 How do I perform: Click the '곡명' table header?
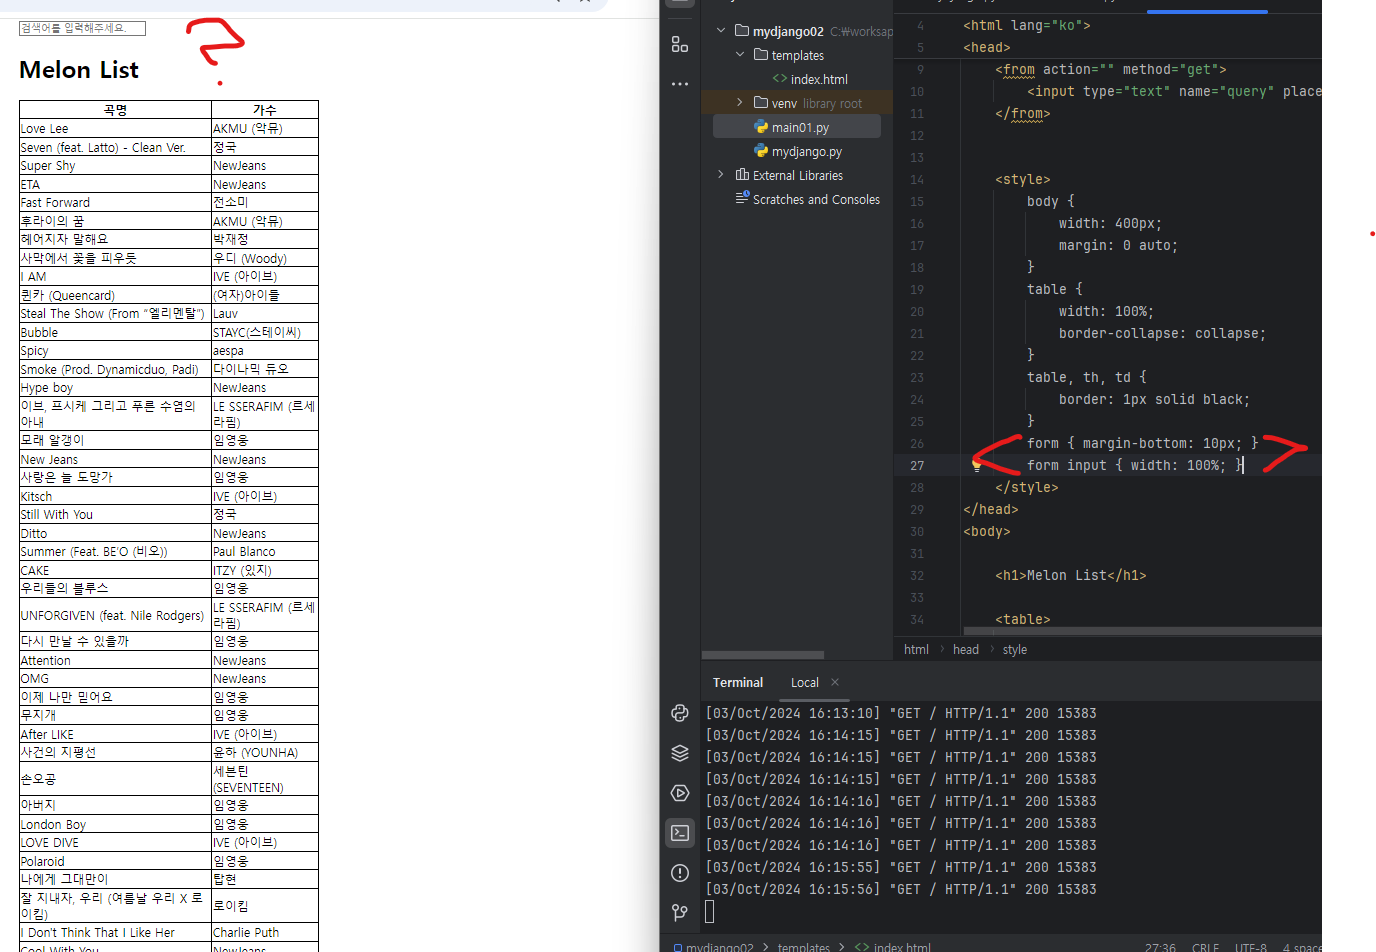115,110
